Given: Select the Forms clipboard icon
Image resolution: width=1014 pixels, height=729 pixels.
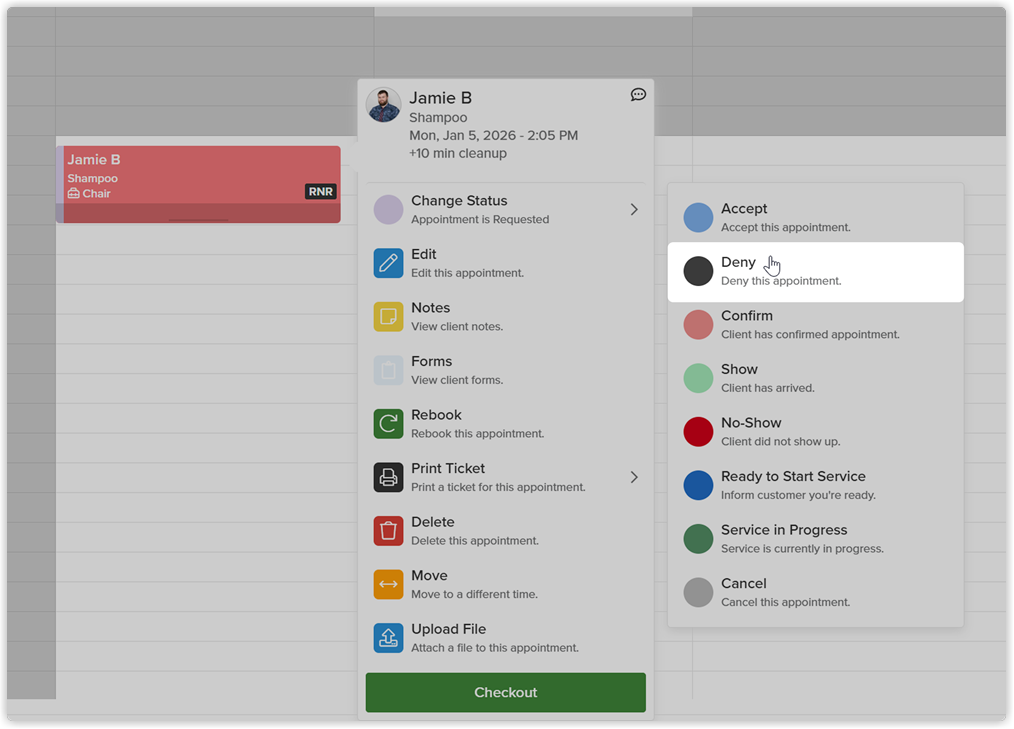Looking at the screenshot, I should coord(388,371).
